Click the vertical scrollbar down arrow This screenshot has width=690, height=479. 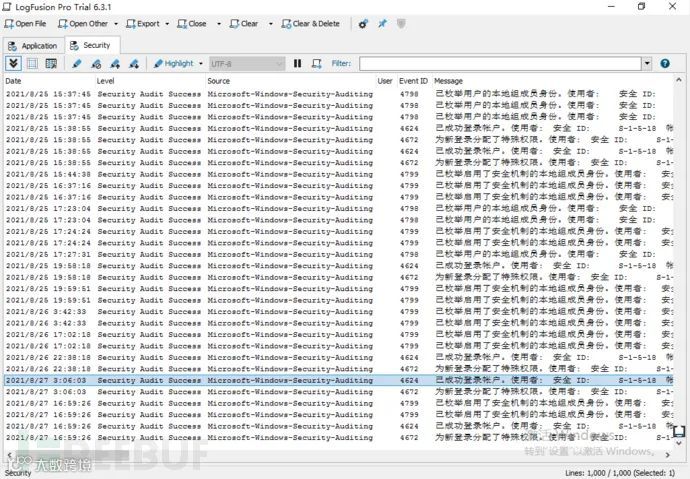[679, 443]
